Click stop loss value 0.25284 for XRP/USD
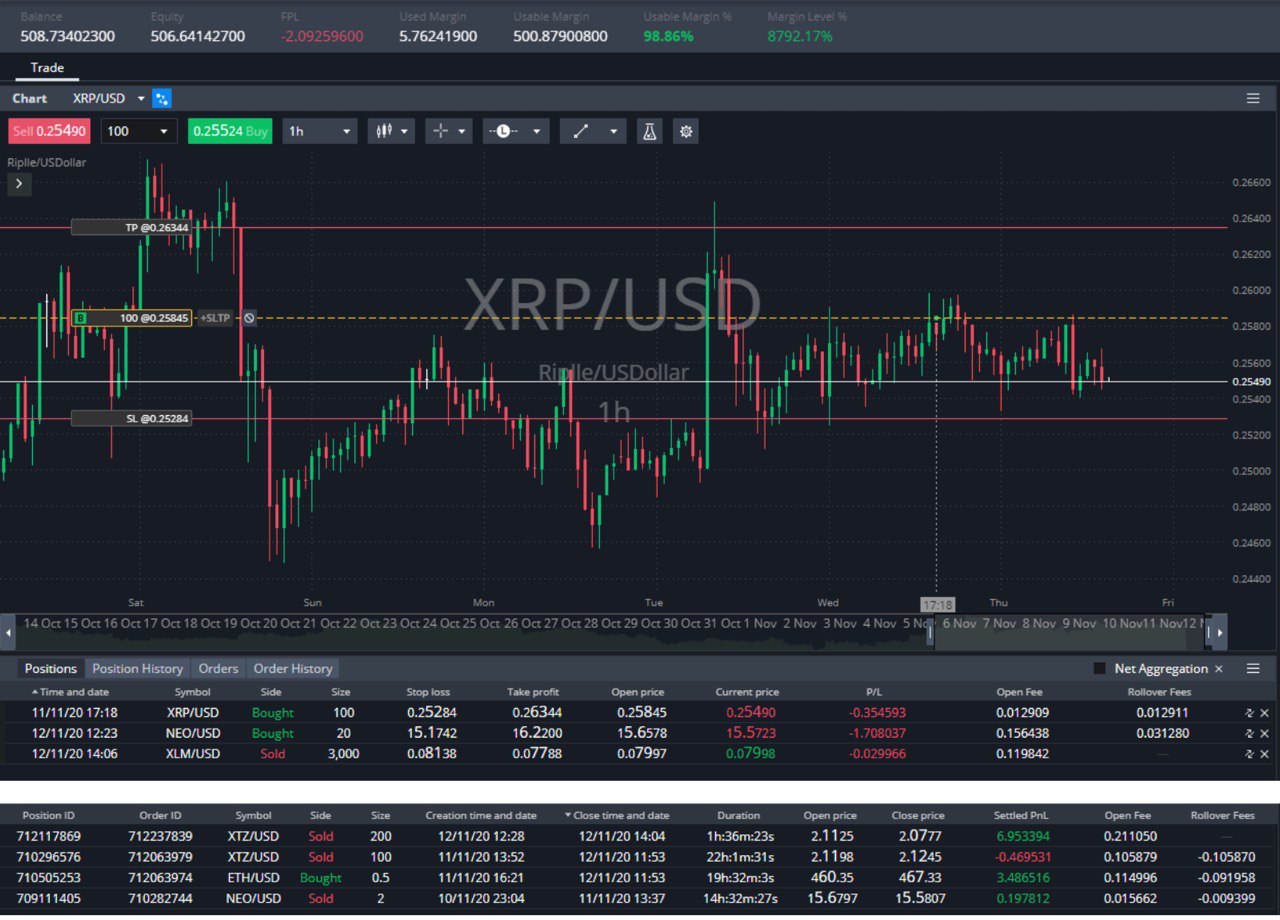Image resolution: width=1280 pixels, height=920 pixels. click(432, 713)
